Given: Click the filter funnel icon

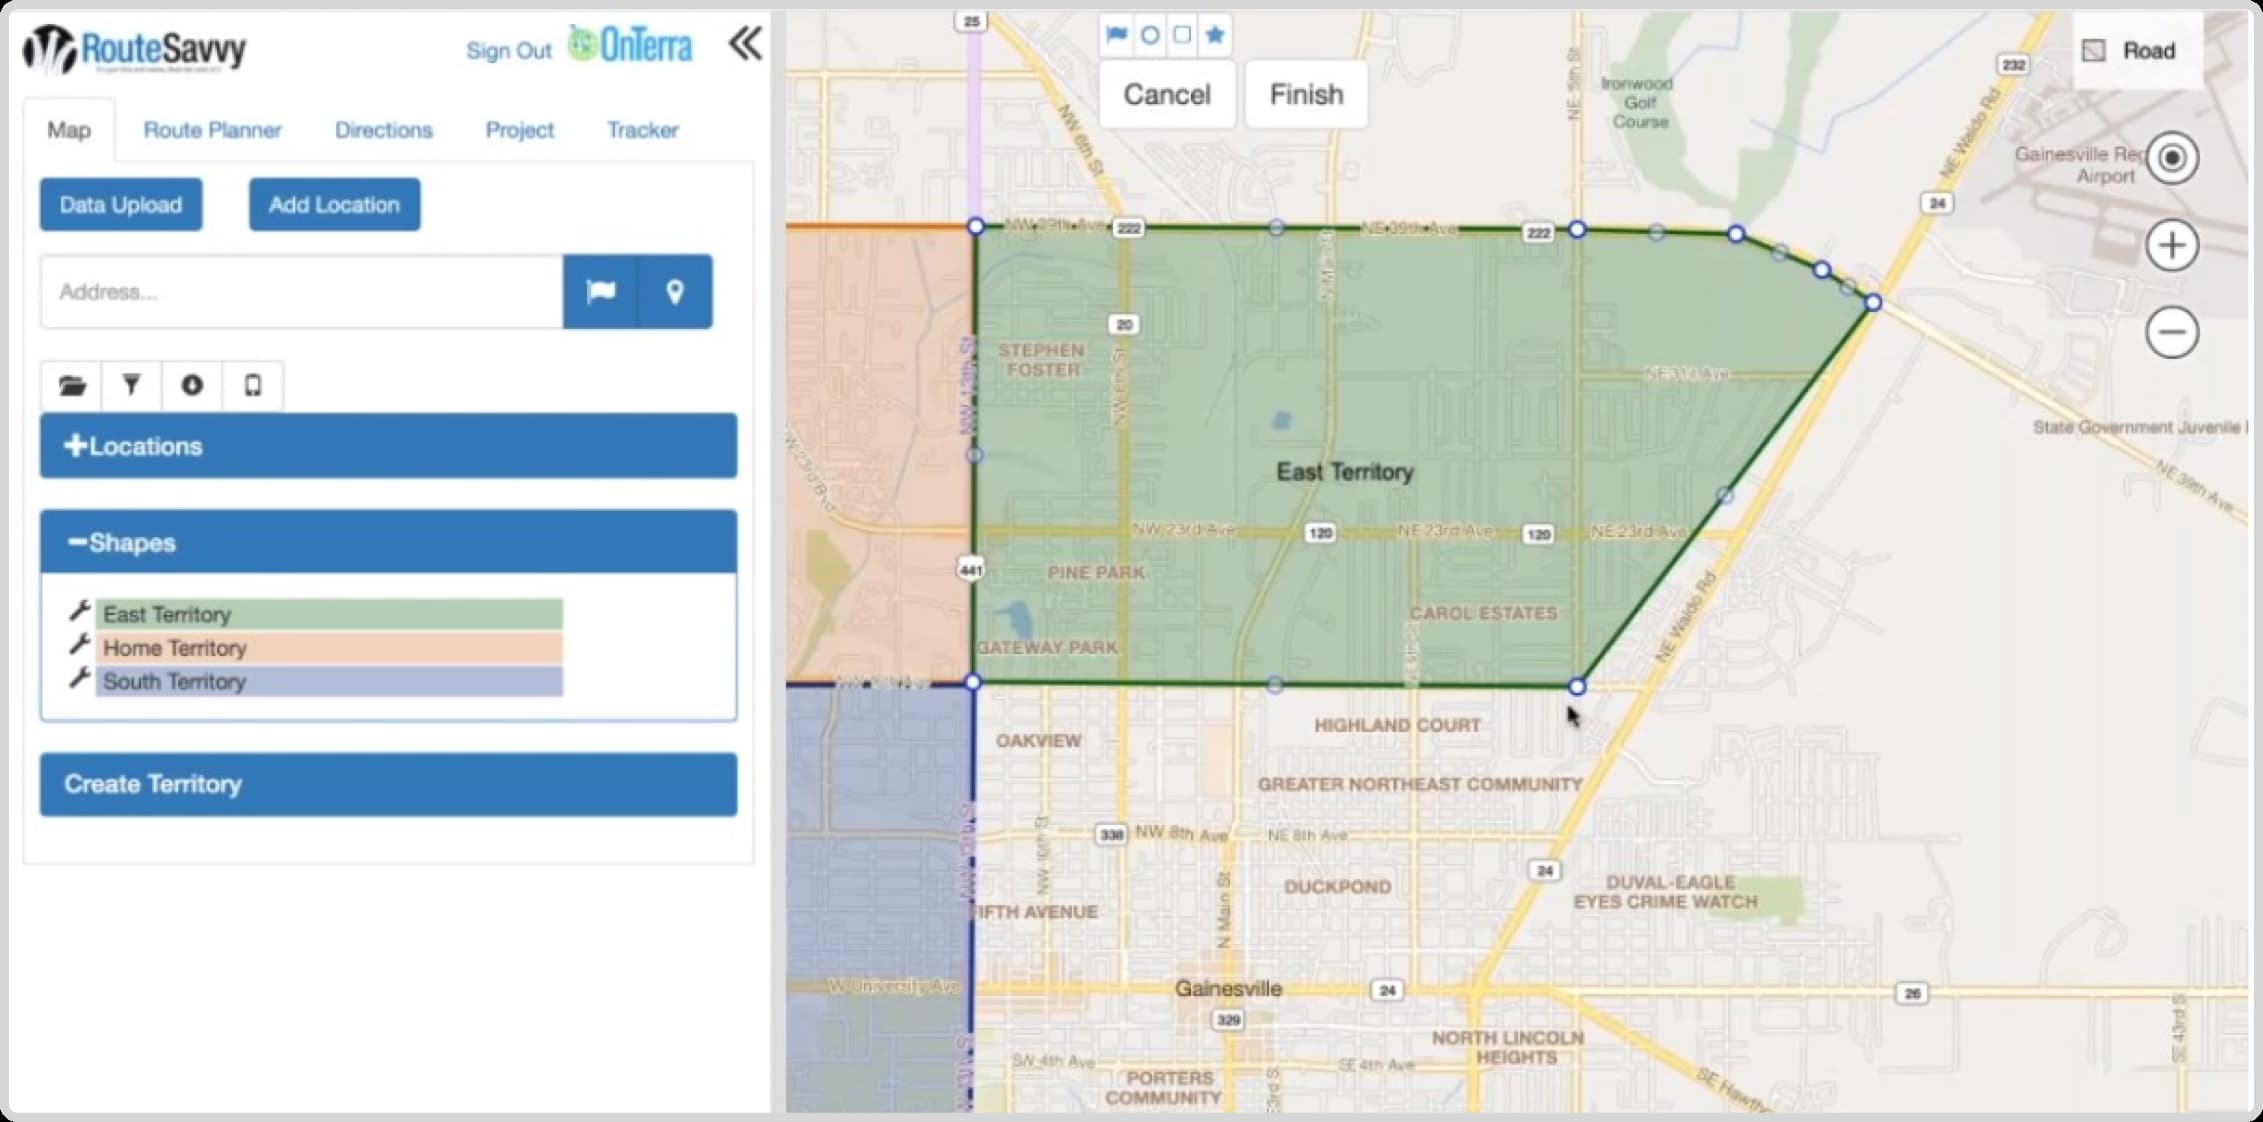Looking at the screenshot, I should tap(130, 384).
